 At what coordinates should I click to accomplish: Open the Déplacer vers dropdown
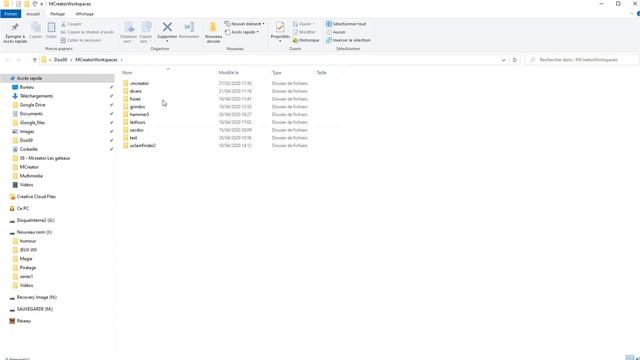[129, 39]
